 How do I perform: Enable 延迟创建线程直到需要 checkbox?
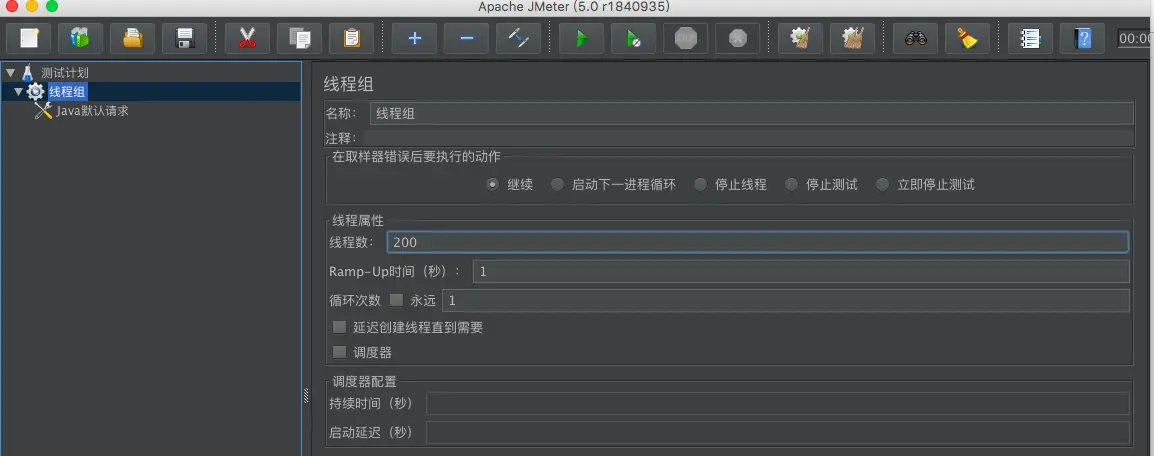coord(339,327)
